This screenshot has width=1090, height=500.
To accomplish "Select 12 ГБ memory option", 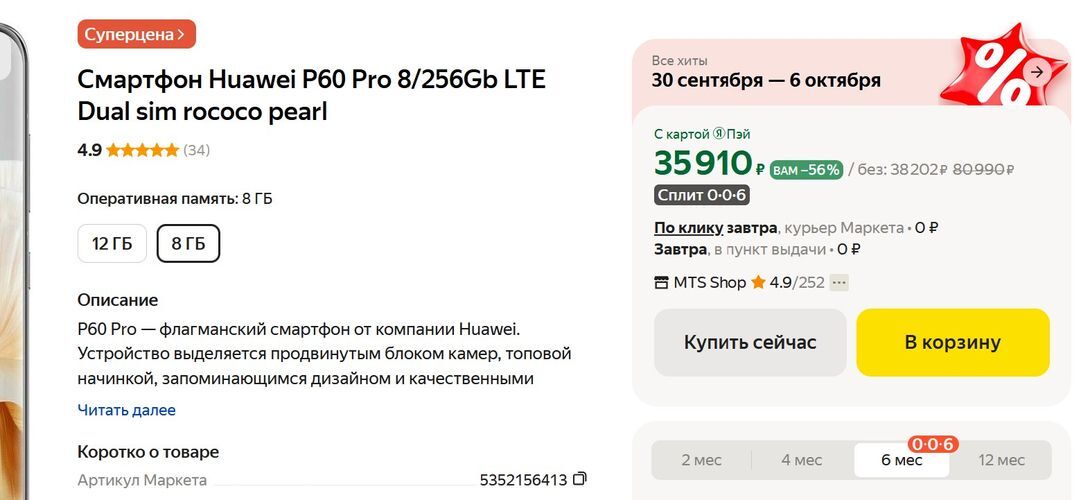I will tap(112, 244).
